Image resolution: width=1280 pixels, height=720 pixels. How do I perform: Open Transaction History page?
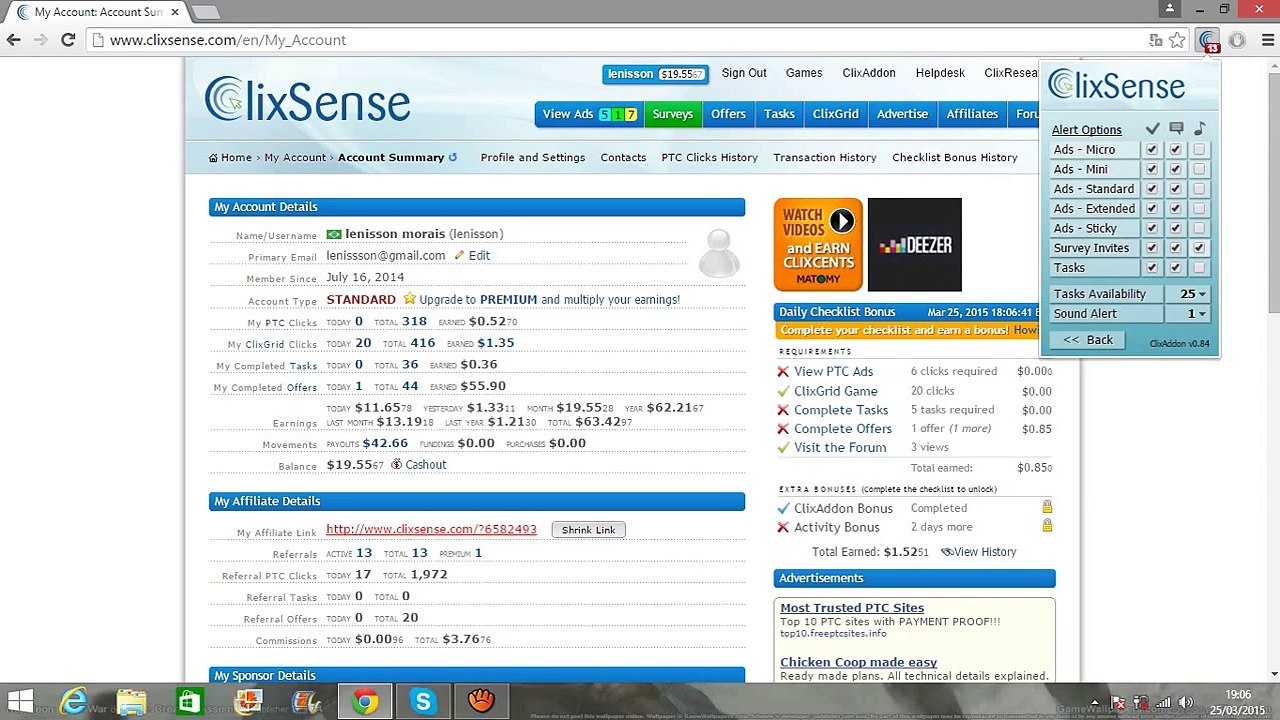(825, 157)
